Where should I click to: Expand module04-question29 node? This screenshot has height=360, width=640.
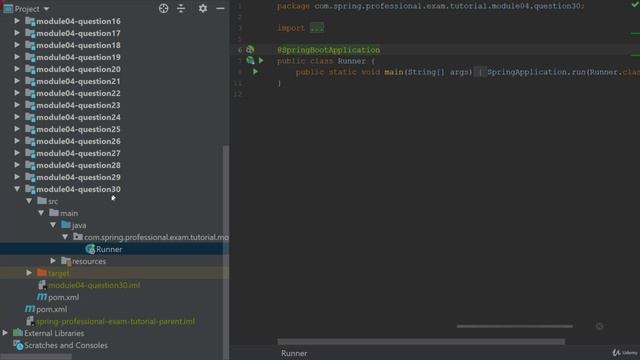pos(17,177)
